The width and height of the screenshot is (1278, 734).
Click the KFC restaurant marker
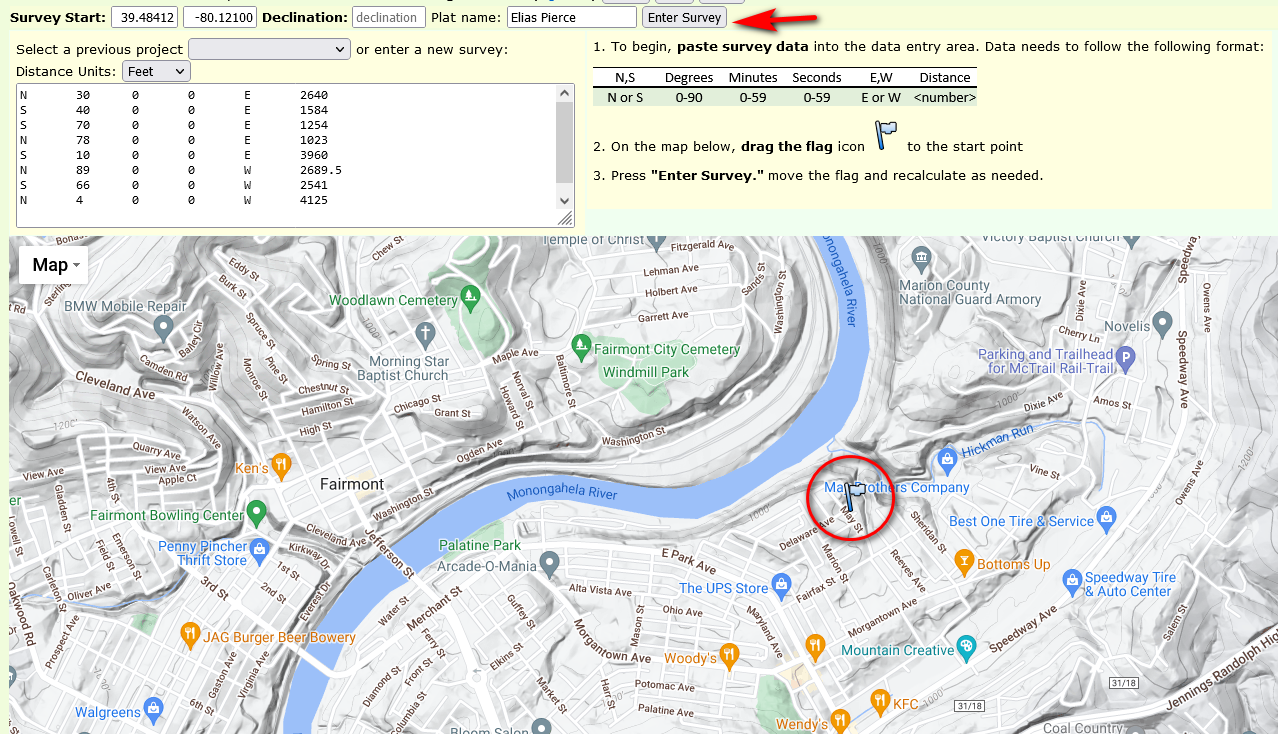click(x=880, y=700)
